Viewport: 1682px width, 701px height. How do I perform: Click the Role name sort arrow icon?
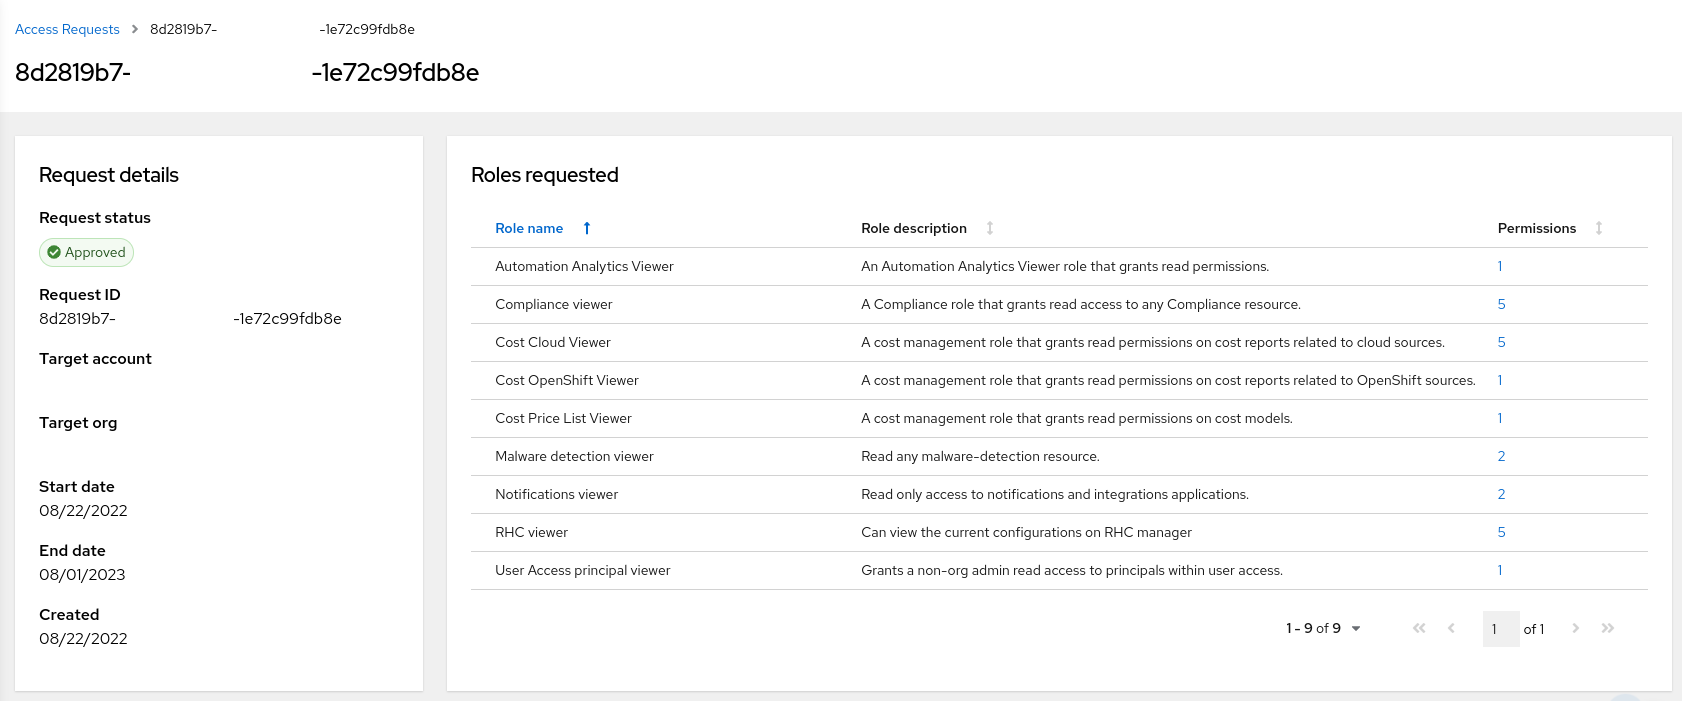click(587, 228)
